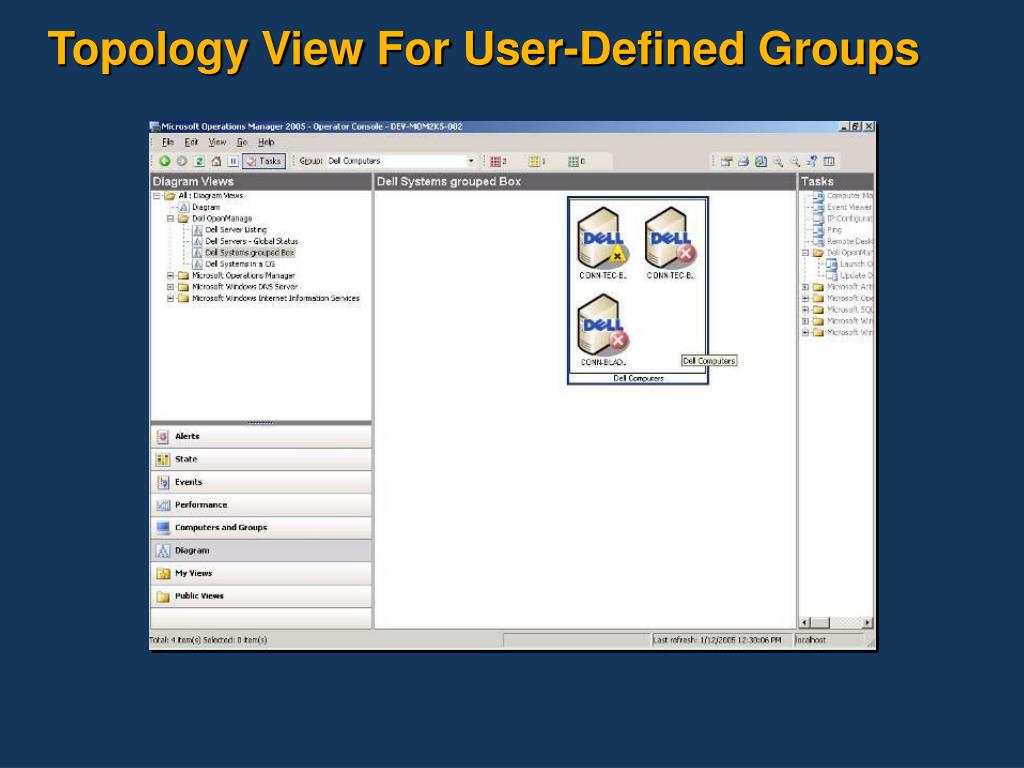Expand the Microsoft SQL folder in Tasks
This screenshot has height=768, width=1024.
pos(806,310)
